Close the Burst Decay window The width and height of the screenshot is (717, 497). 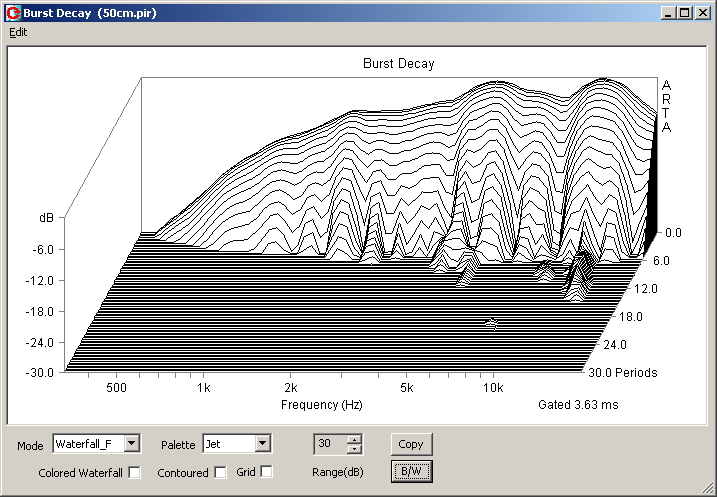(x=702, y=13)
